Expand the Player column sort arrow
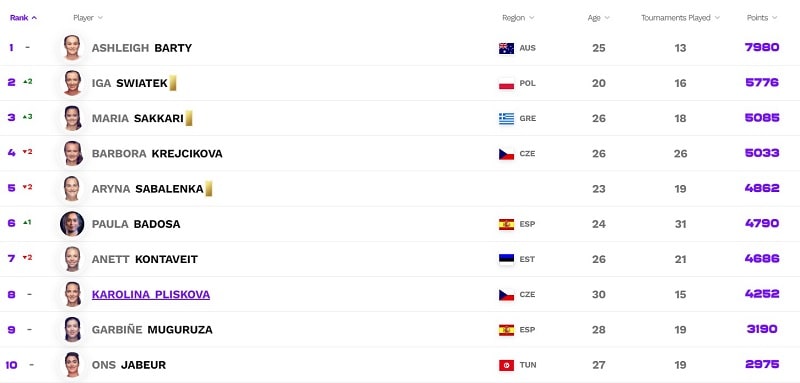This screenshot has height=383, width=800. [x=101, y=18]
